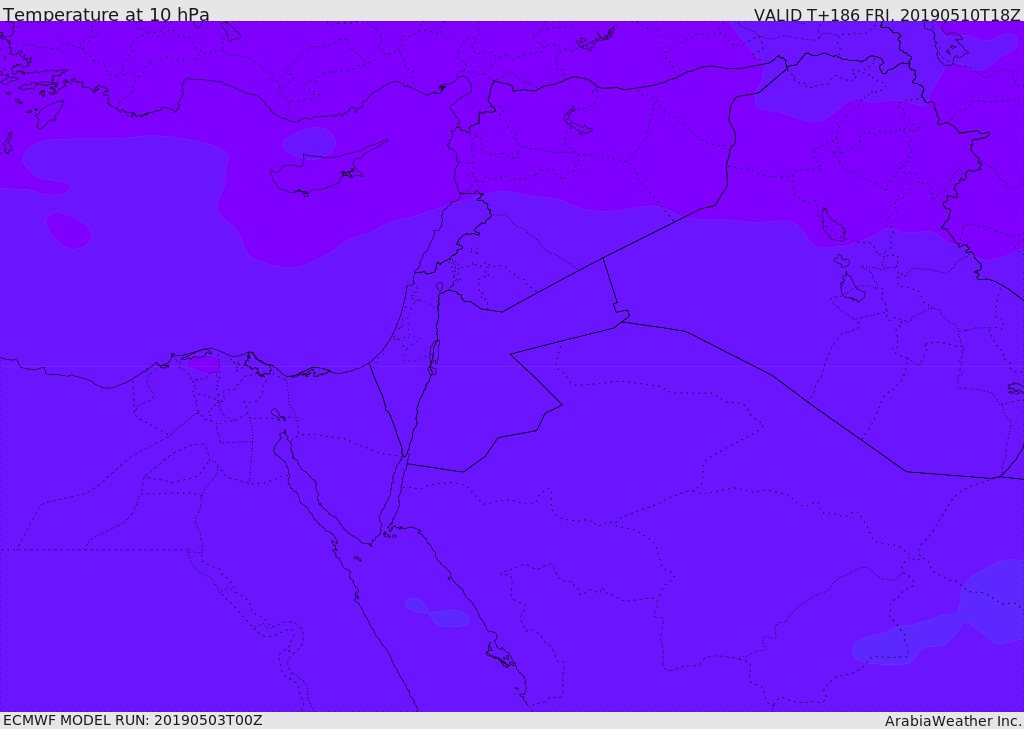Open the ArabiaWeather Inc credit text

coord(953,721)
